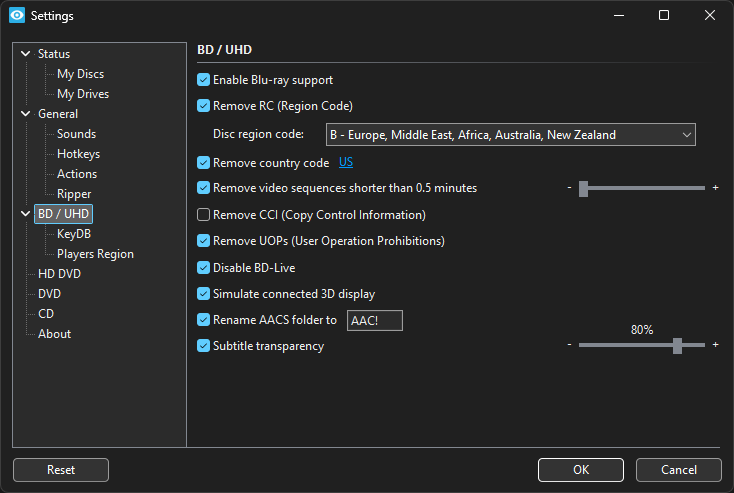
Task: Untick Simulate connected 3D display
Action: coord(204,294)
